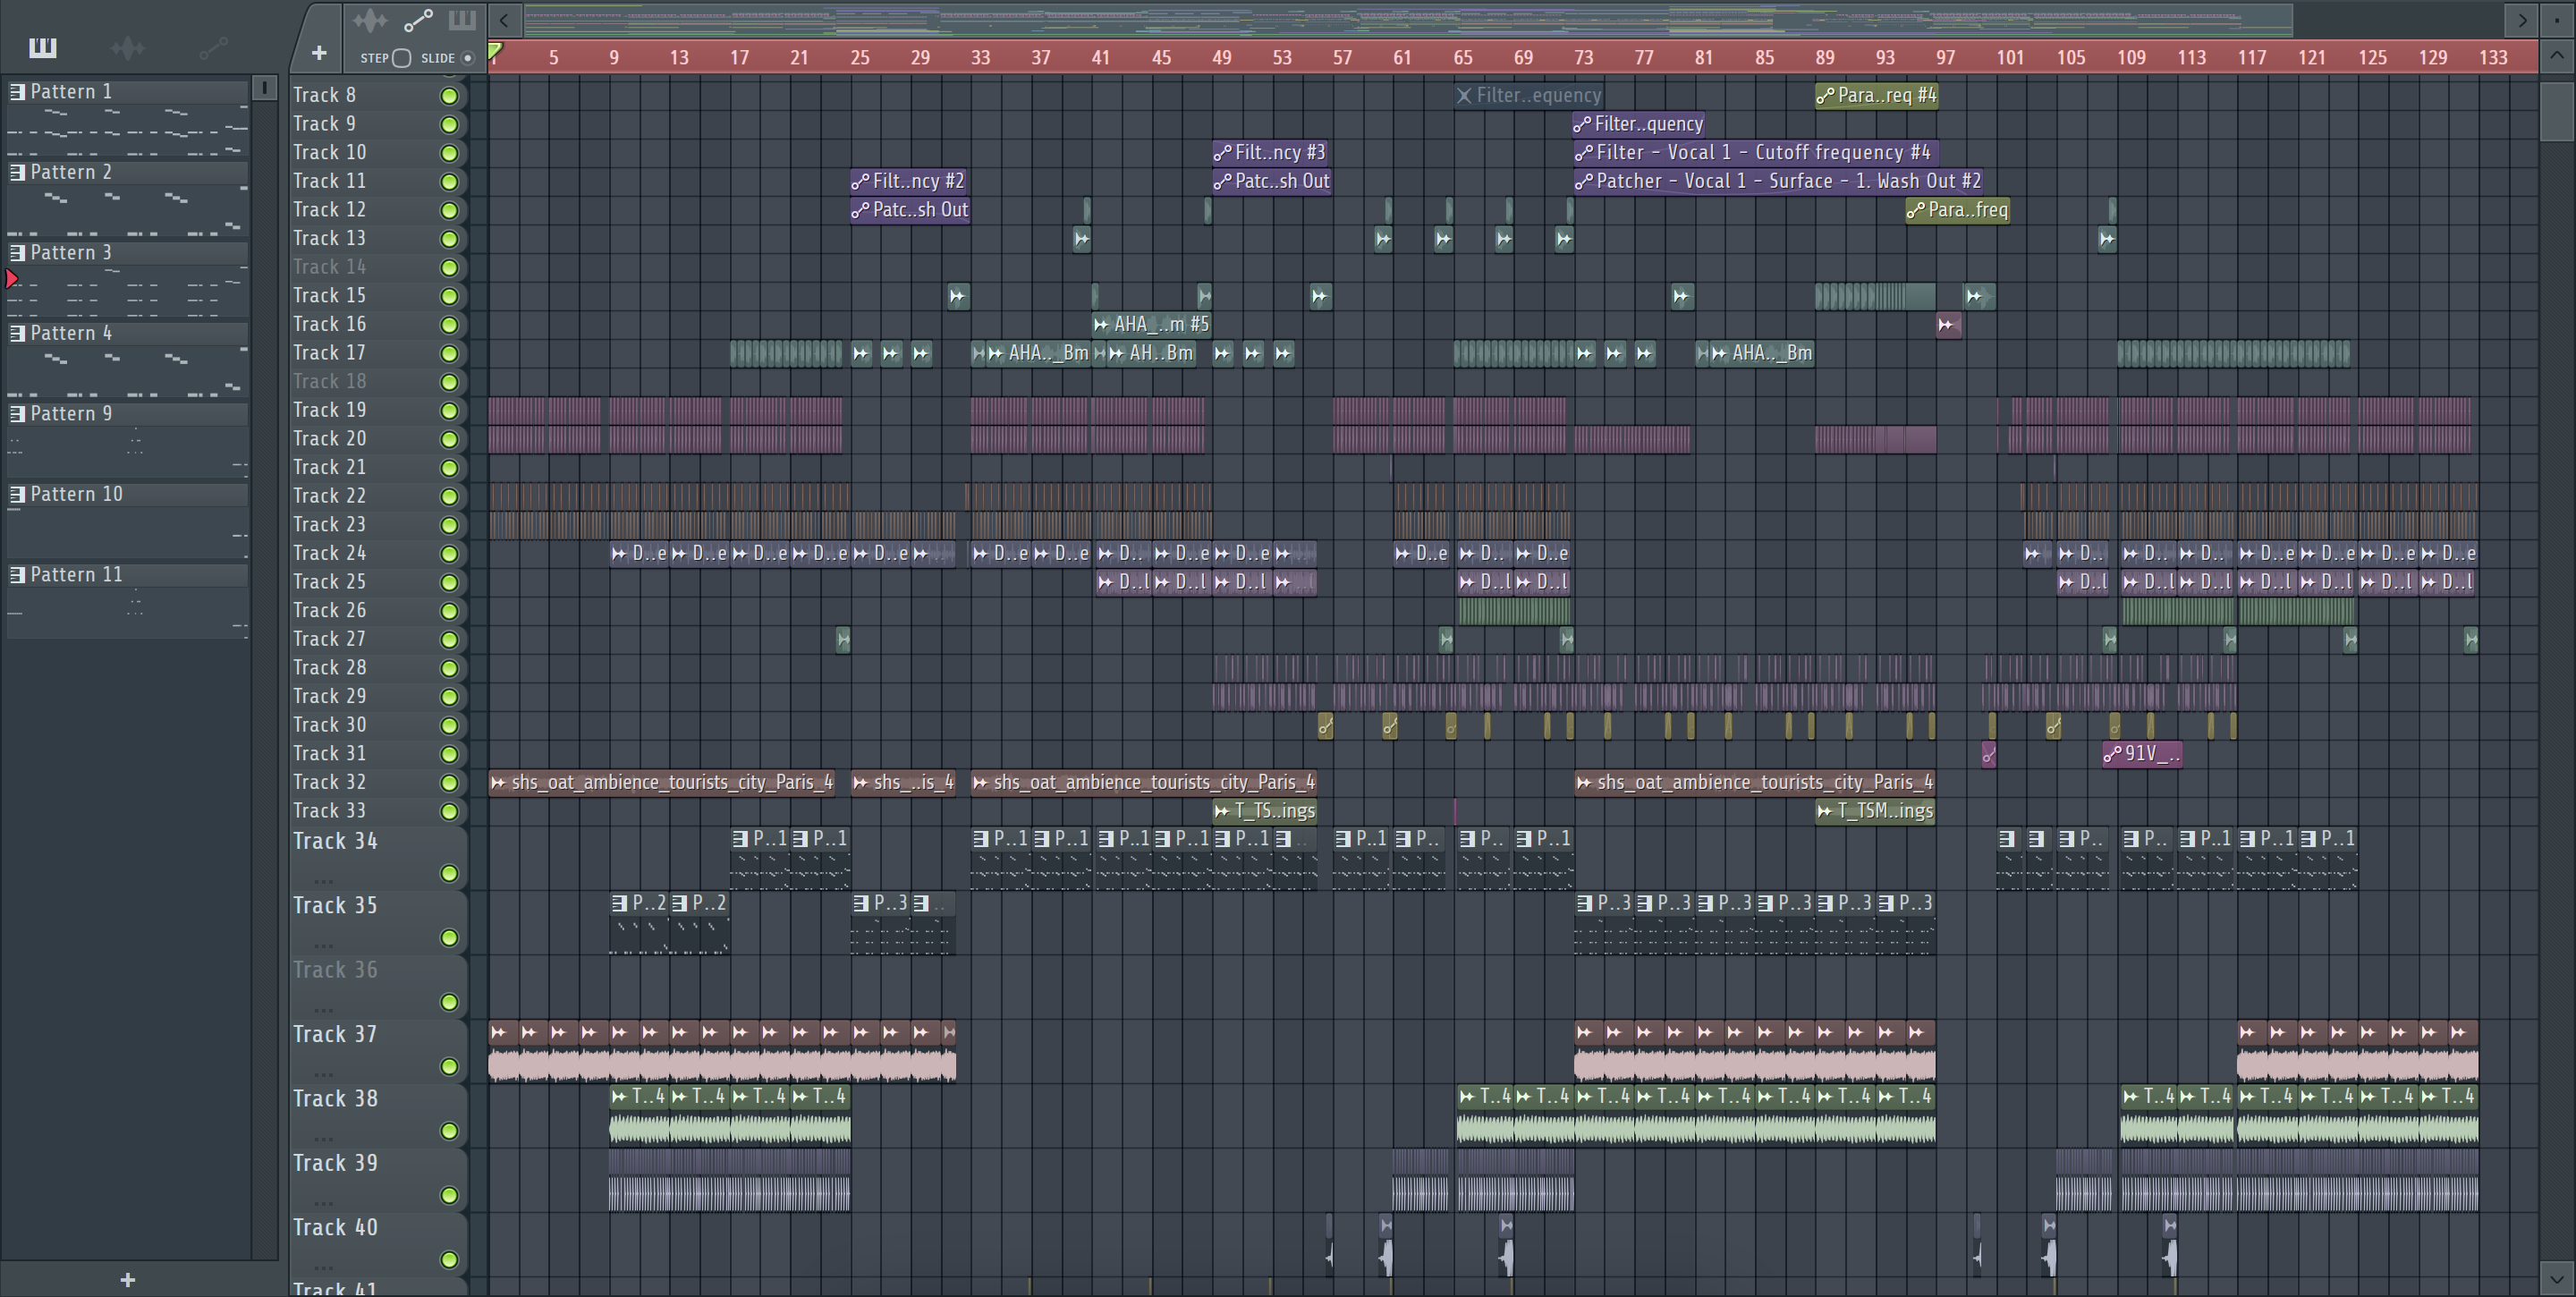
Task: Click the green playback start marker at bar 1
Action: click(x=494, y=51)
